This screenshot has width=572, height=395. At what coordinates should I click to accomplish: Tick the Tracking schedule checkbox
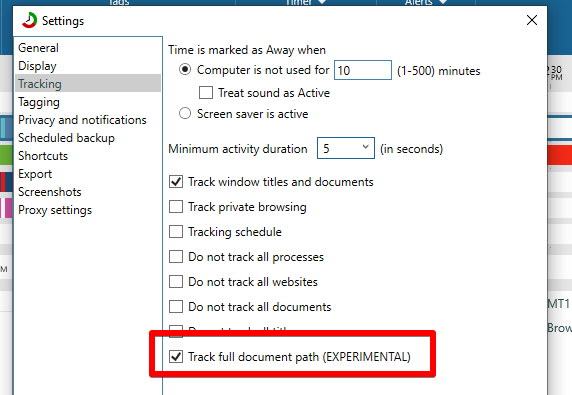coord(176,232)
